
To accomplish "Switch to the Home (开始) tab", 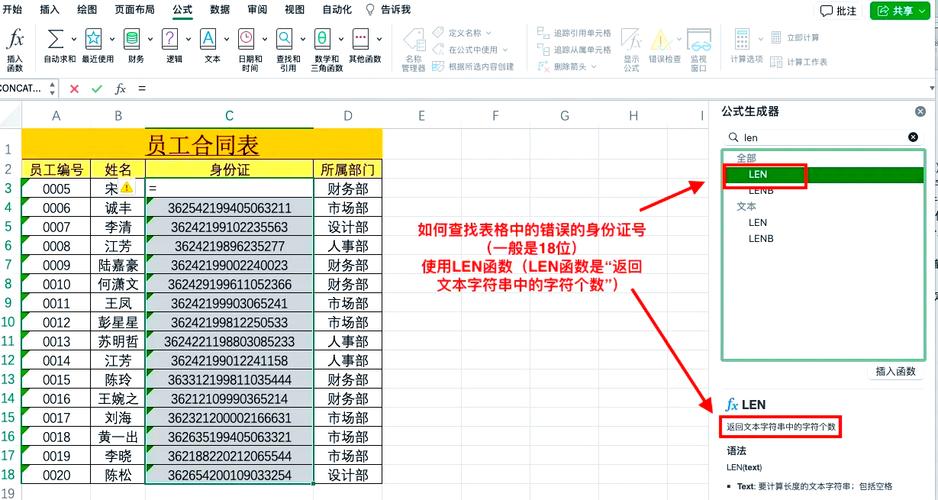I will 12,10.
